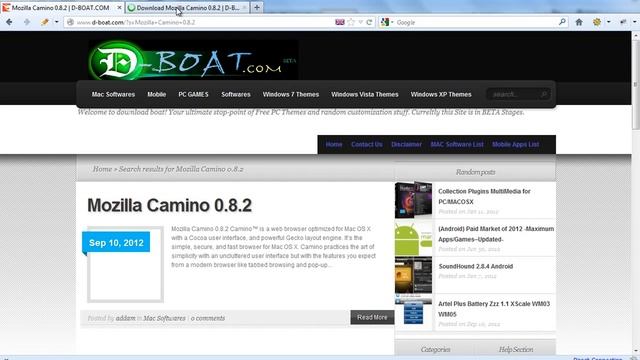Click the Read More button
Image resolution: width=640 pixels, height=360 pixels.
click(x=372, y=317)
